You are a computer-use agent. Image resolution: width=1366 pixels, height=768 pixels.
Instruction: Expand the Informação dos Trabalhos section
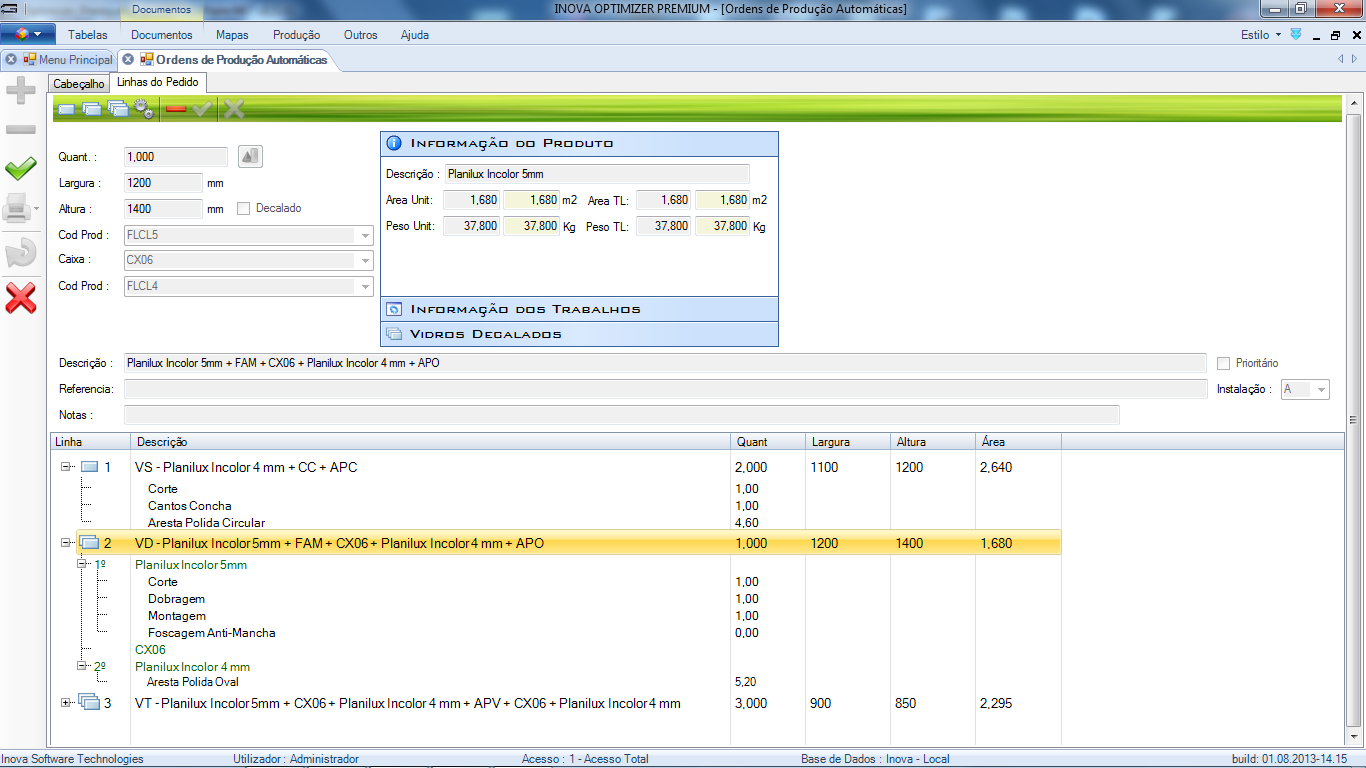click(x=579, y=309)
